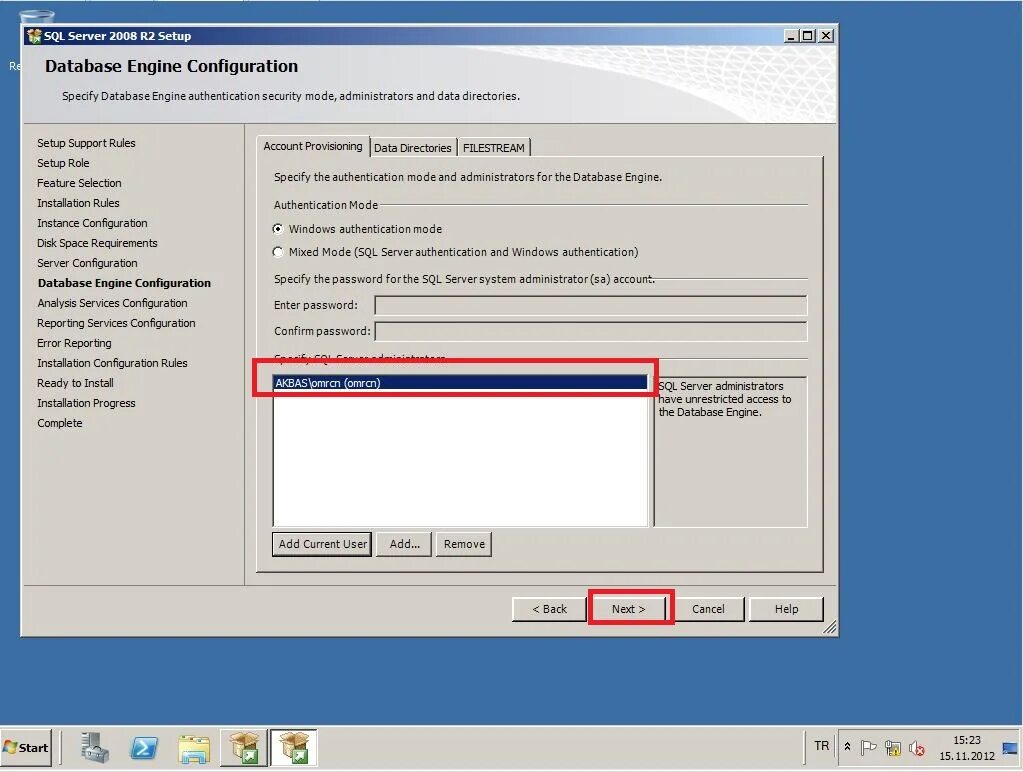
Task: Click the Remove button
Action: pyautogui.click(x=464, y=544)
